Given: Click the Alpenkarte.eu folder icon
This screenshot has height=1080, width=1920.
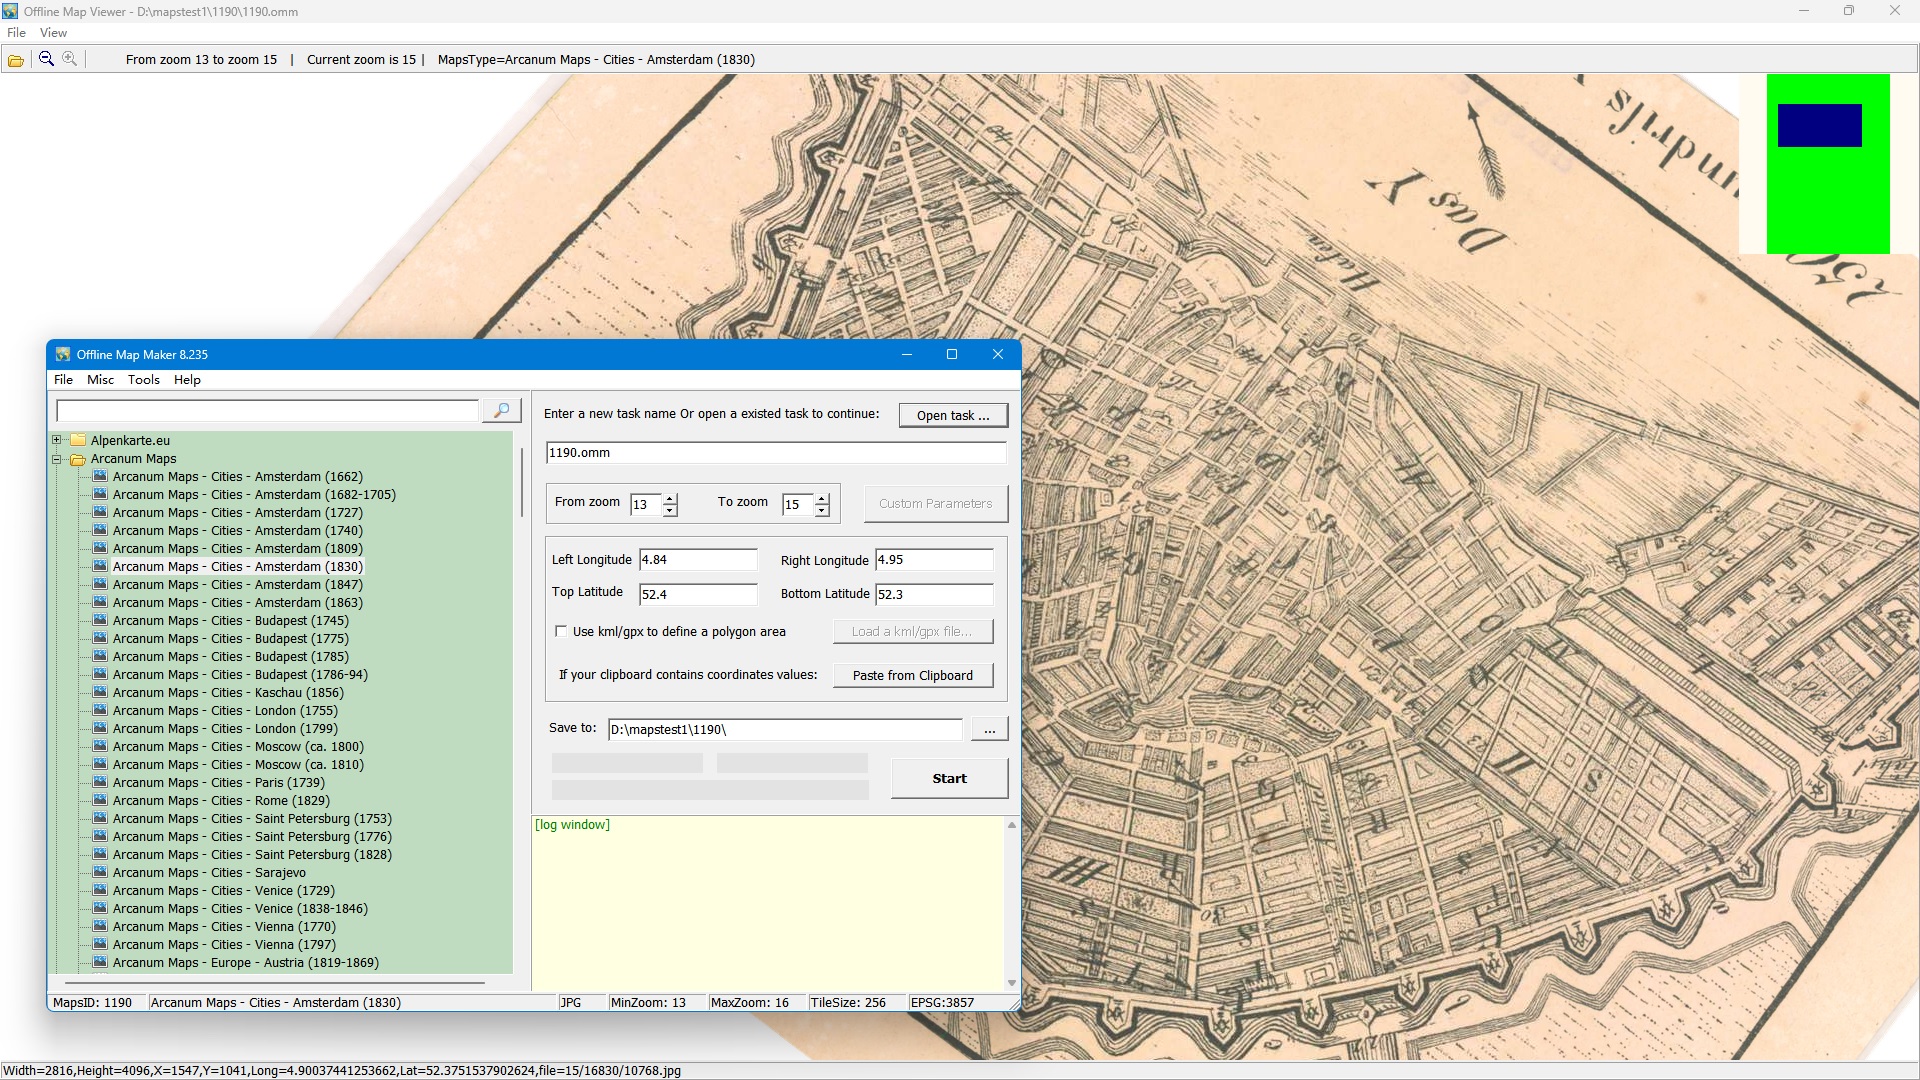Looking at the screenshot, I should (x=77, y=441).
